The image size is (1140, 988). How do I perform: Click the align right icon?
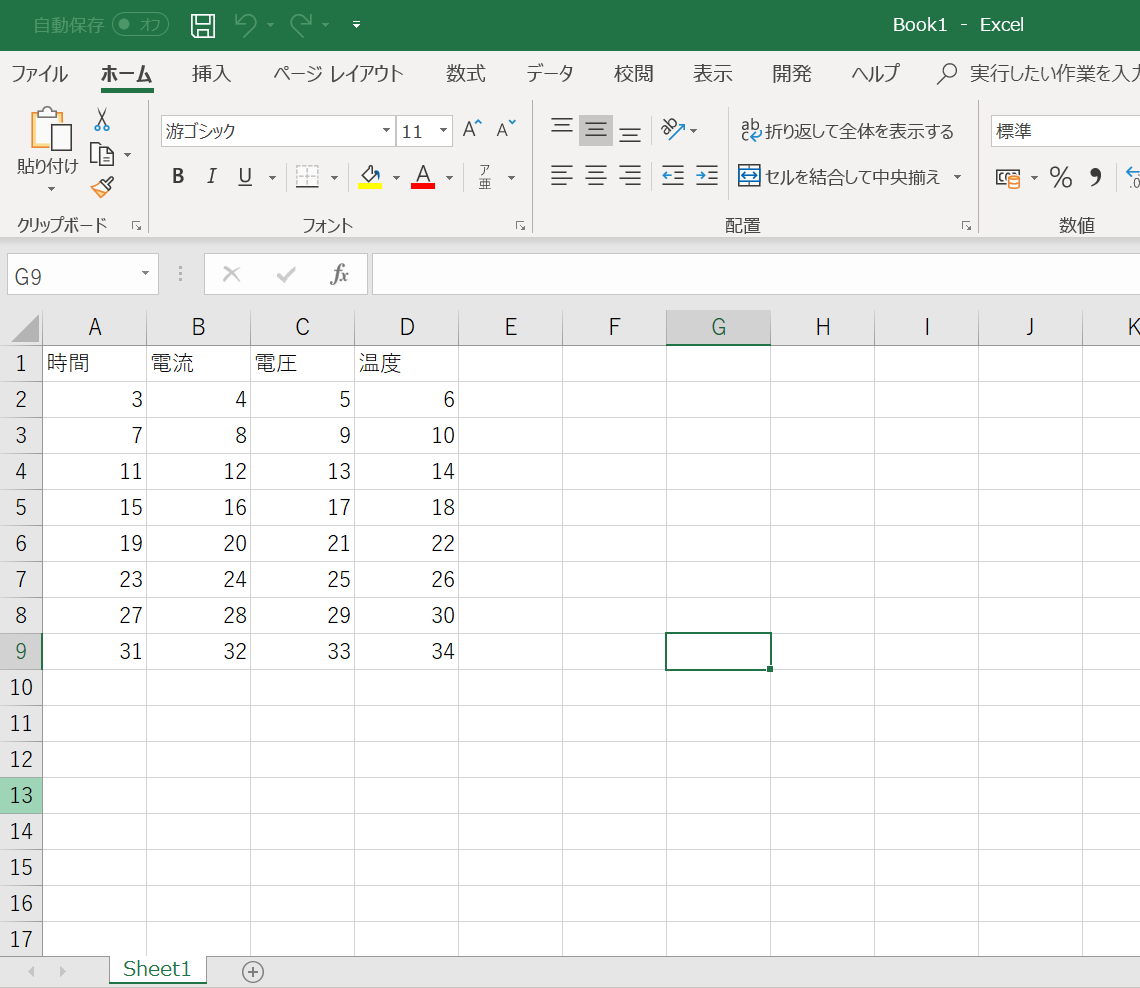coord(630,175)
